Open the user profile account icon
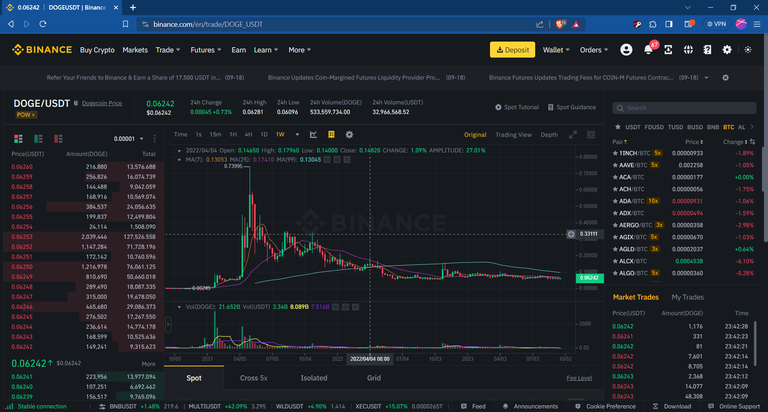The image size is (768, 412). pyautogui.click(x=626, y=49)
